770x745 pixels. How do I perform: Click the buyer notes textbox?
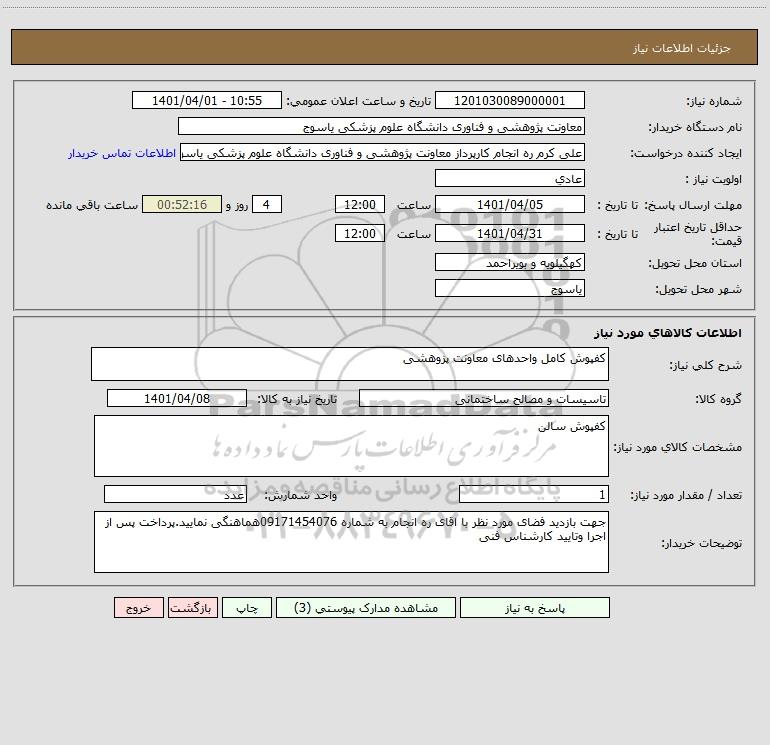pyautogui.click(x=351, y=542)
